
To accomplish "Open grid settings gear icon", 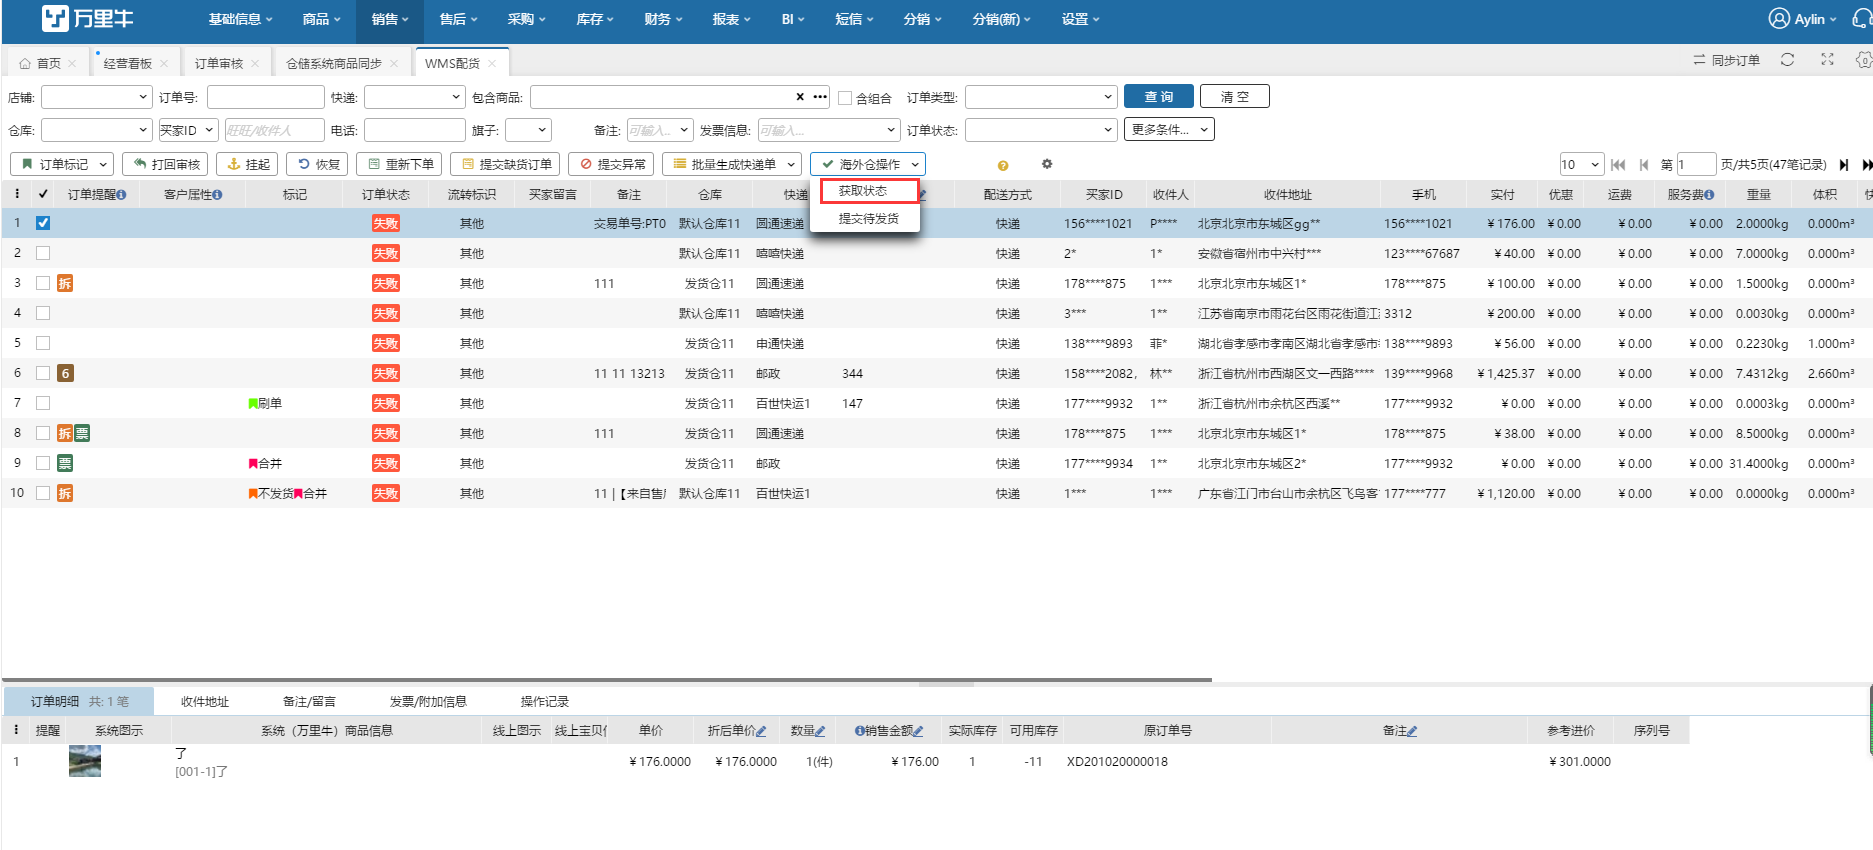I will (1047, 164).
